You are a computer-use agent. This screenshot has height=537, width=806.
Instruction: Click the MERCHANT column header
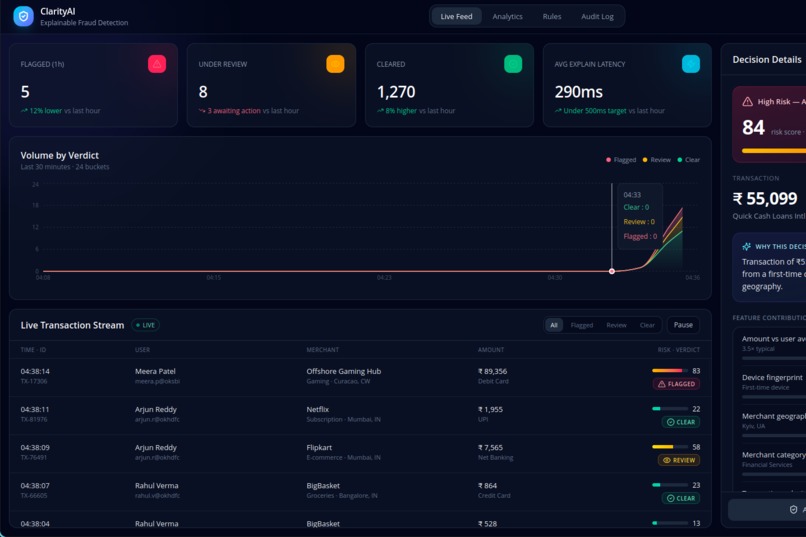click(x=322, y=349)
